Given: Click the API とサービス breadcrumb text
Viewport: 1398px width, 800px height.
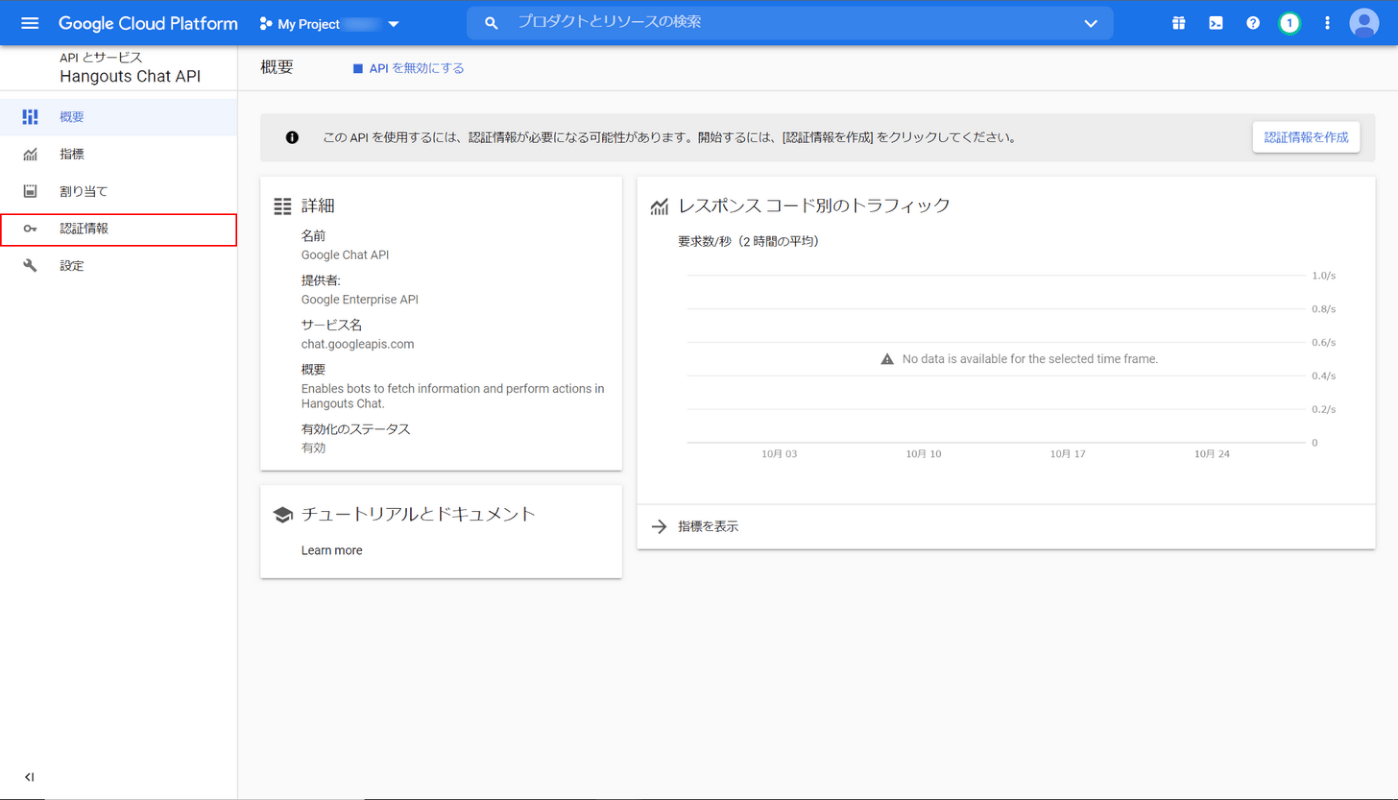Looking at the screenshot, I should pos(101,57).
